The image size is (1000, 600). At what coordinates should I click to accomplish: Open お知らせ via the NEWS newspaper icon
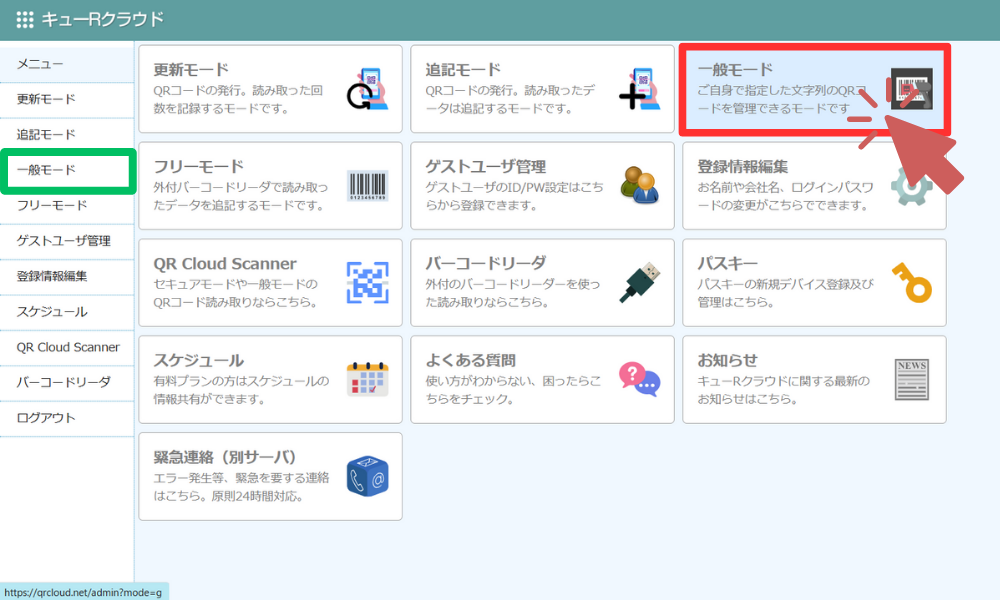(912, 378)
